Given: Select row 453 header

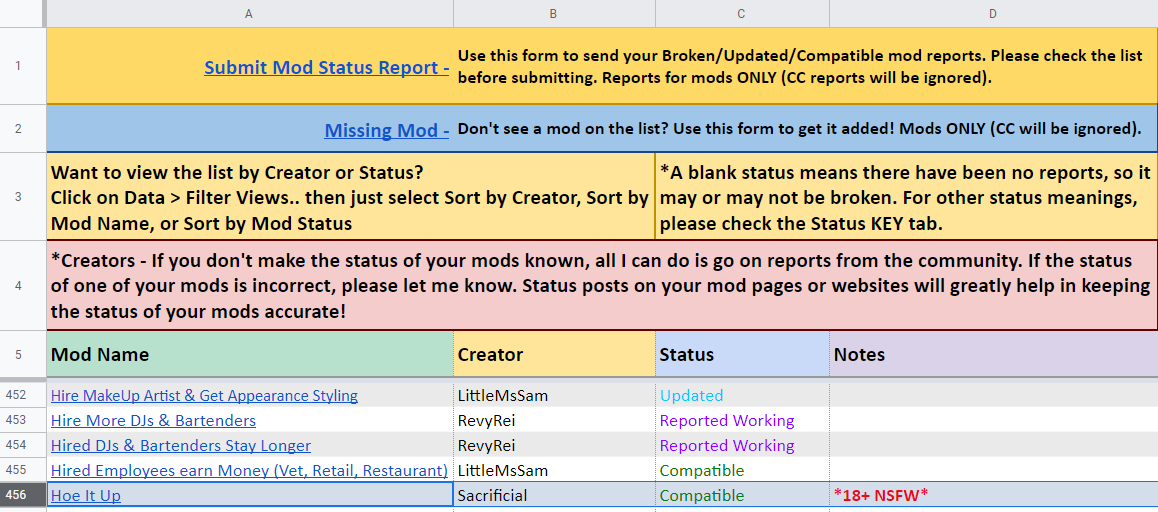Looking at the screenshot, I should pyautogui.click(x=22, y=420).
